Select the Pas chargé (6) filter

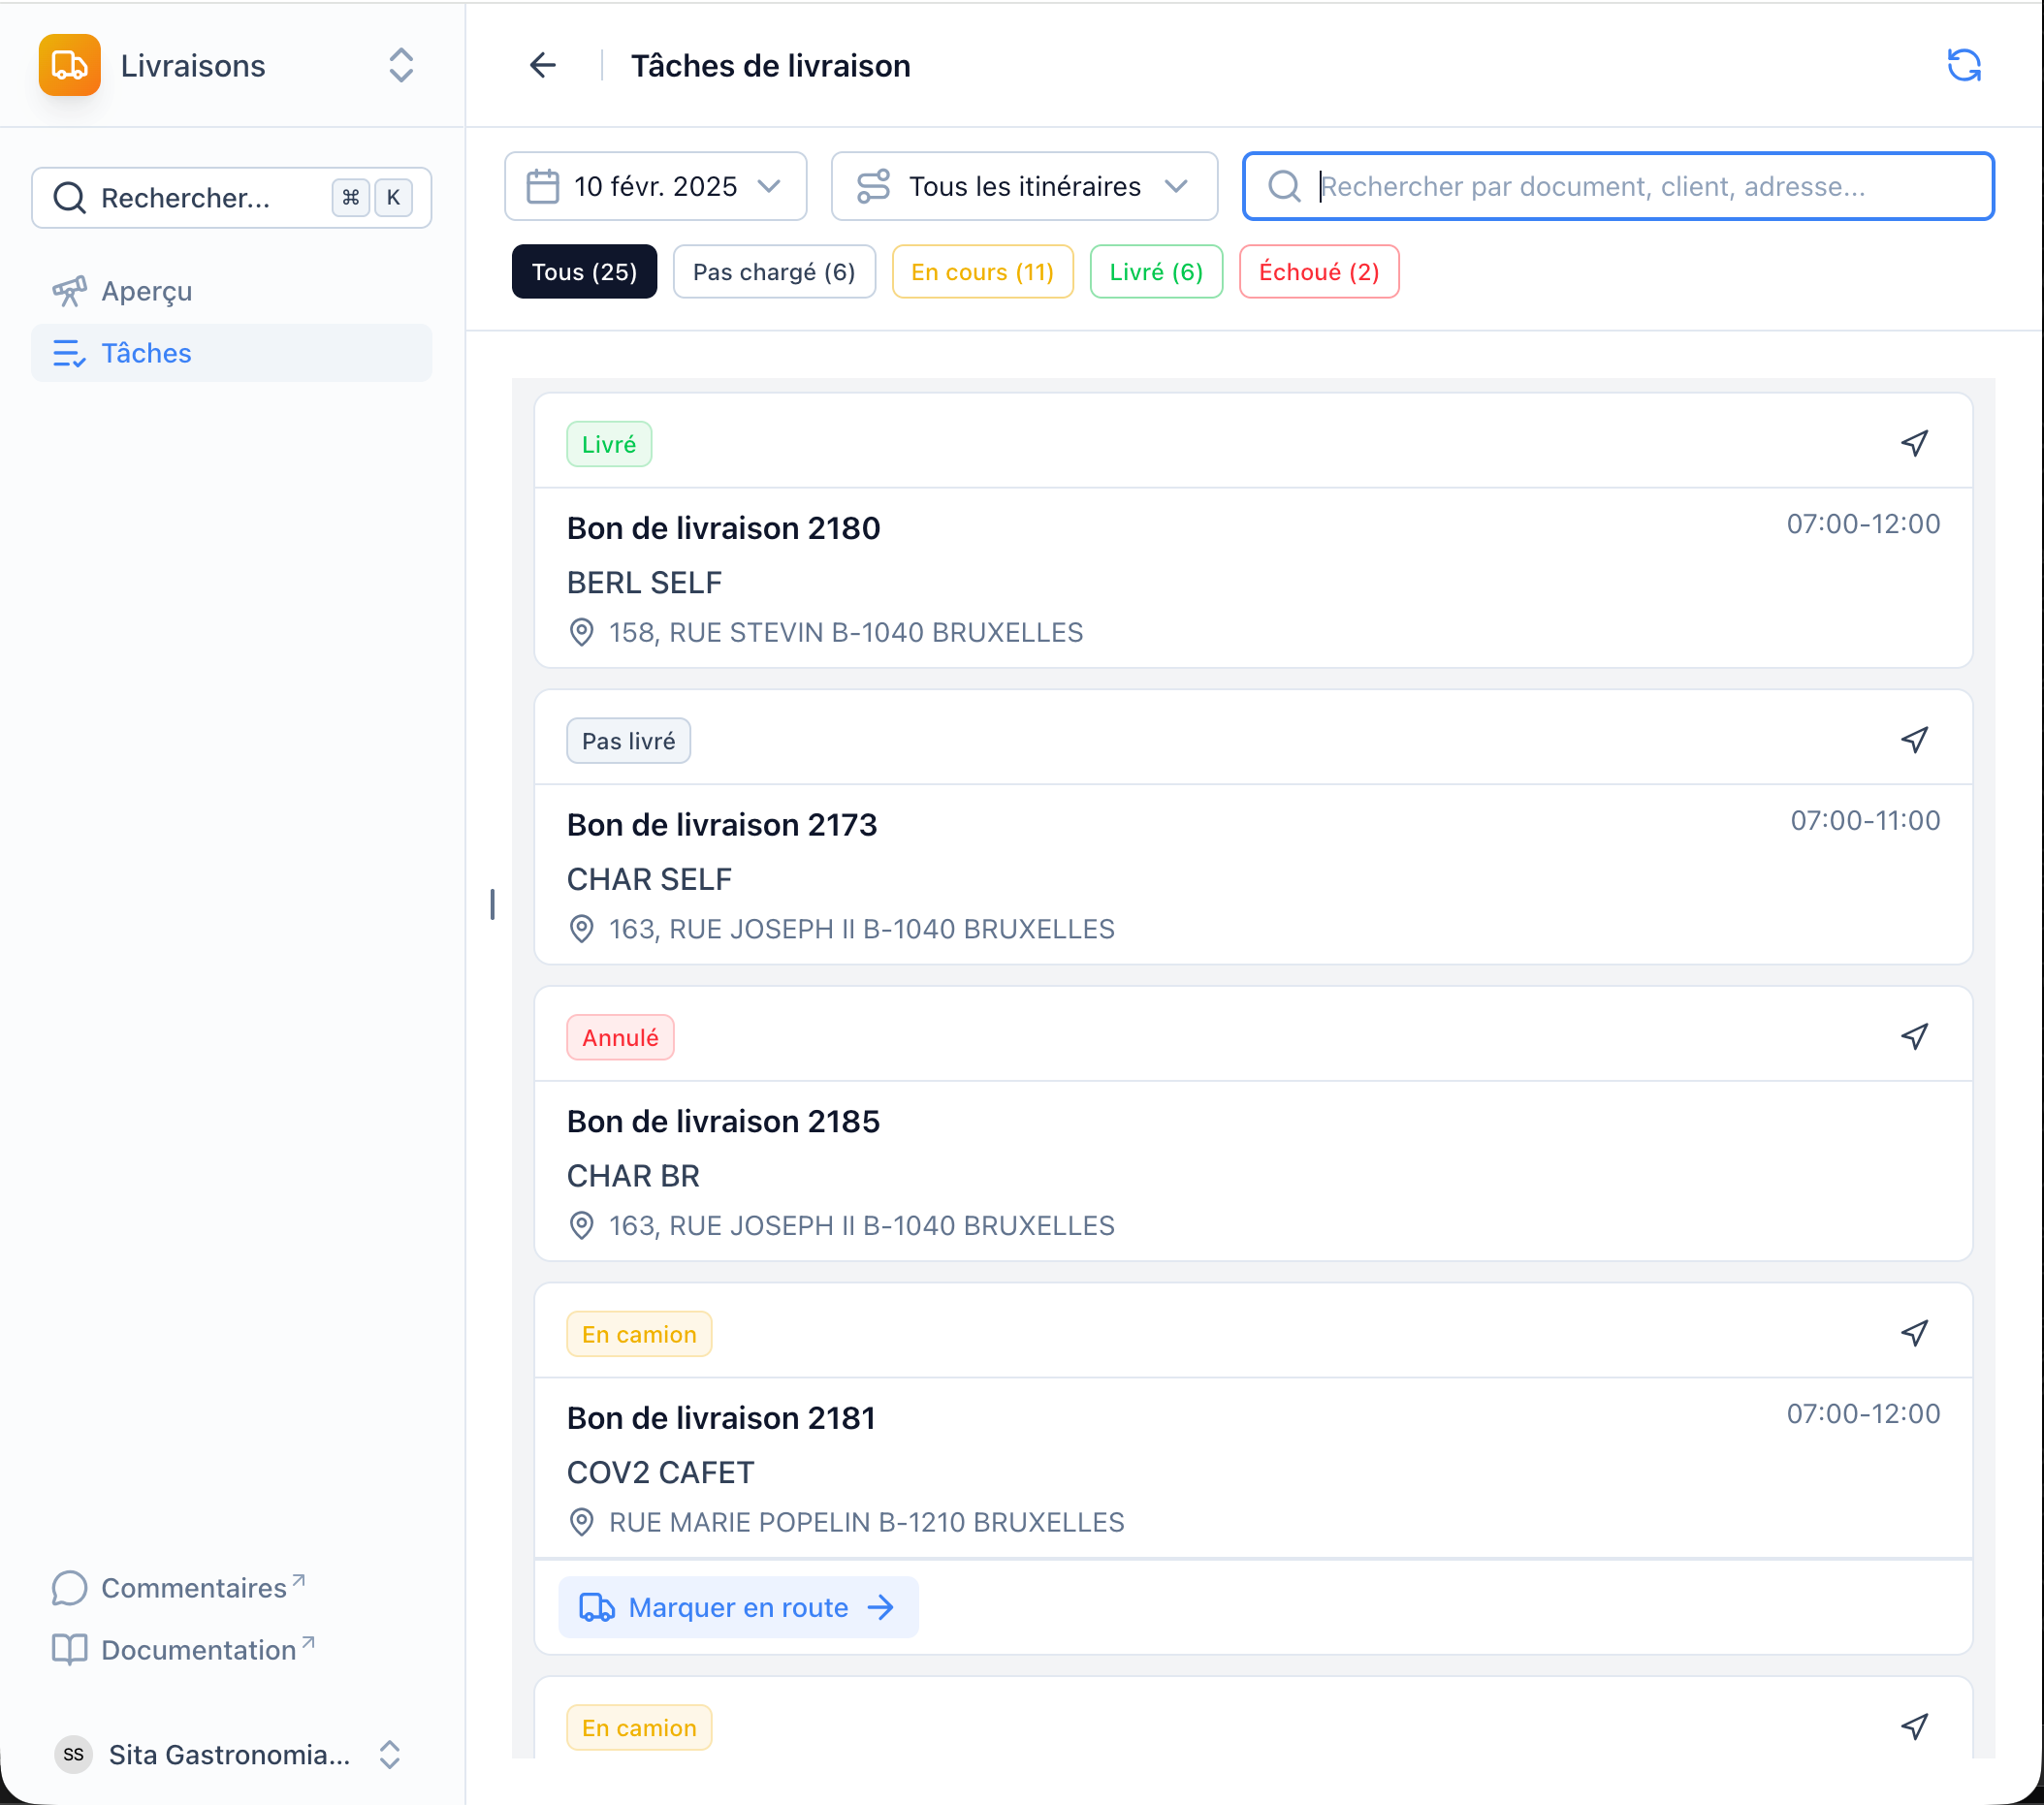coord(775,272)
